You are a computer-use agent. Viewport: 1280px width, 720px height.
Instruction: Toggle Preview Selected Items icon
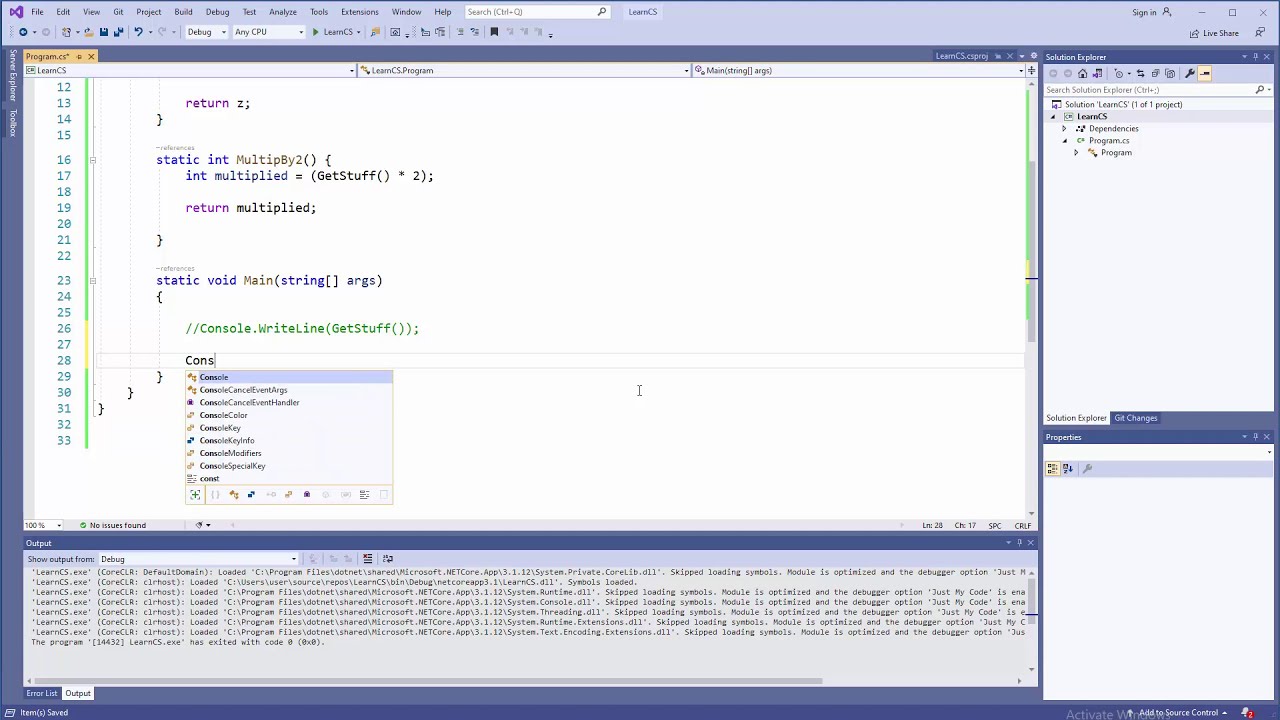tap(1205, 73)
